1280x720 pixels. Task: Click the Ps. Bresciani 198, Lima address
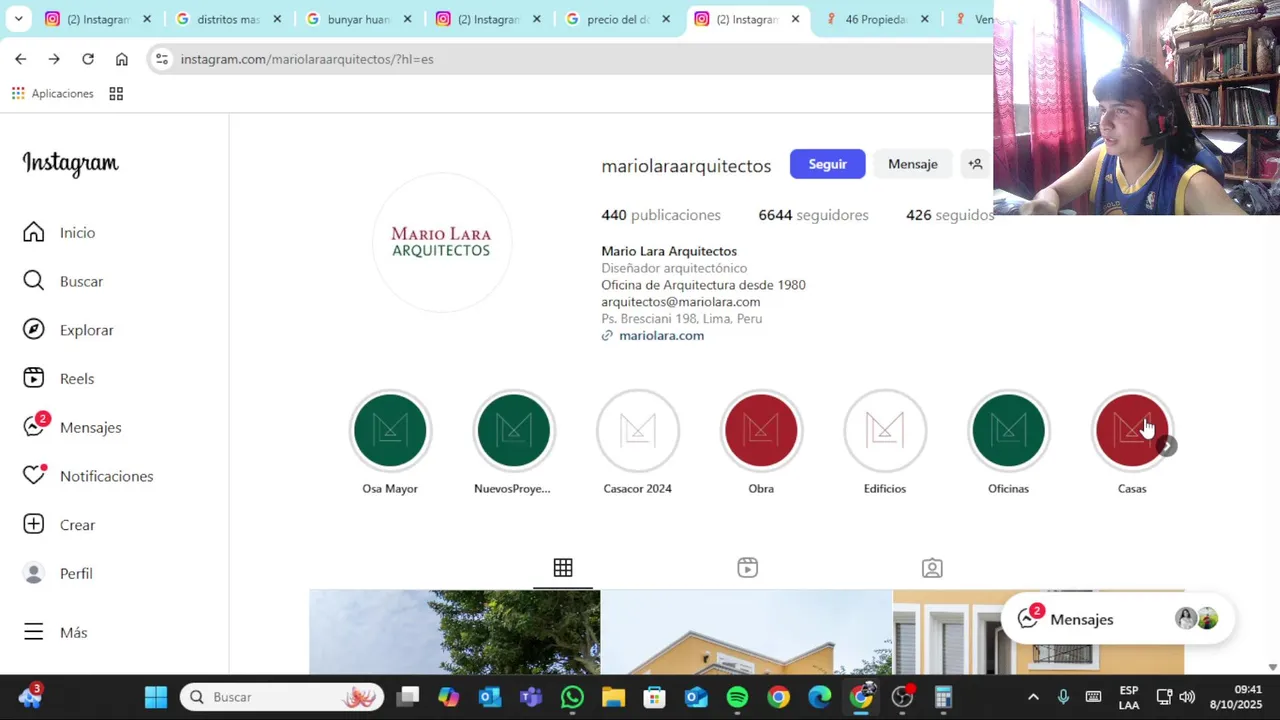tap(681, 319)
